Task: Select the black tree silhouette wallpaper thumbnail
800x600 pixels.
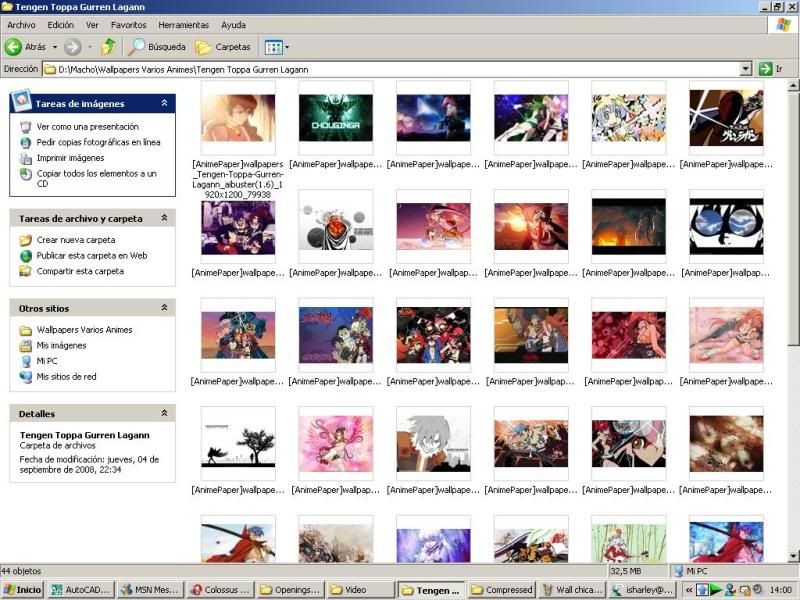Action: (x=238, y=443)
